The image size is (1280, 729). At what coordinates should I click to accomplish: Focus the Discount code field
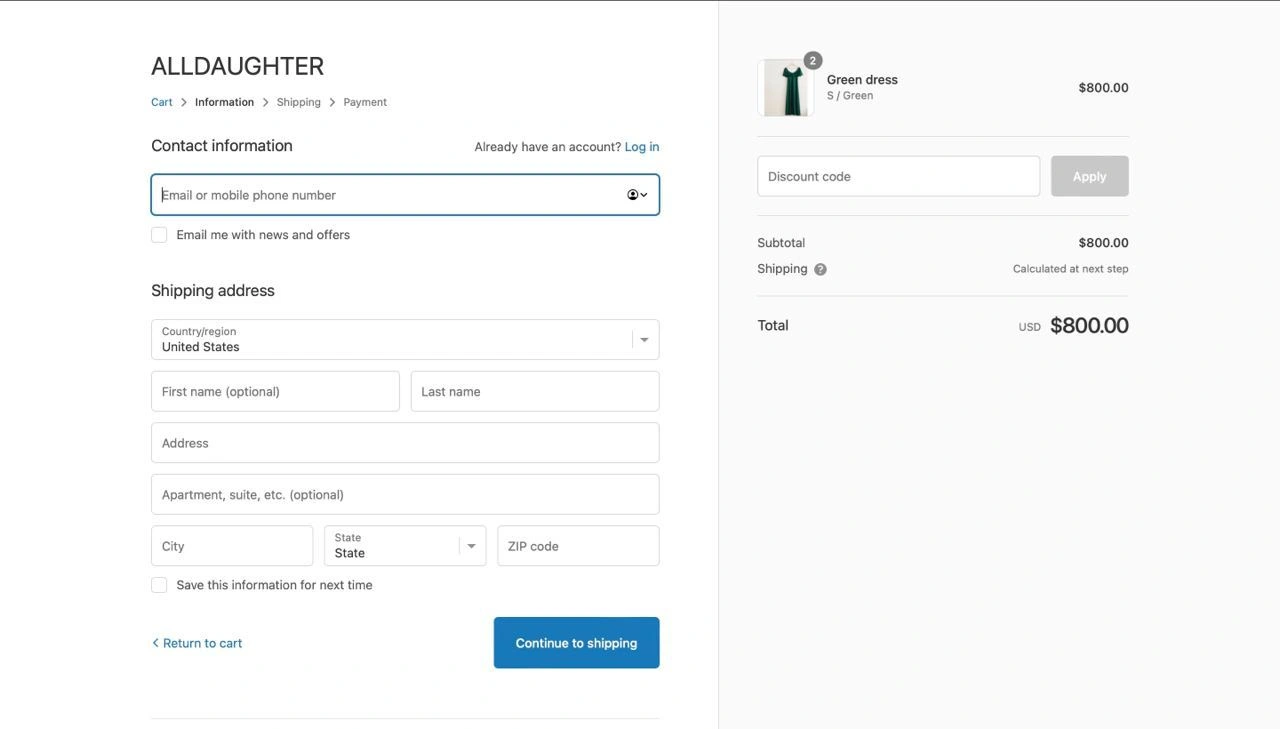[x=898, y=176]
